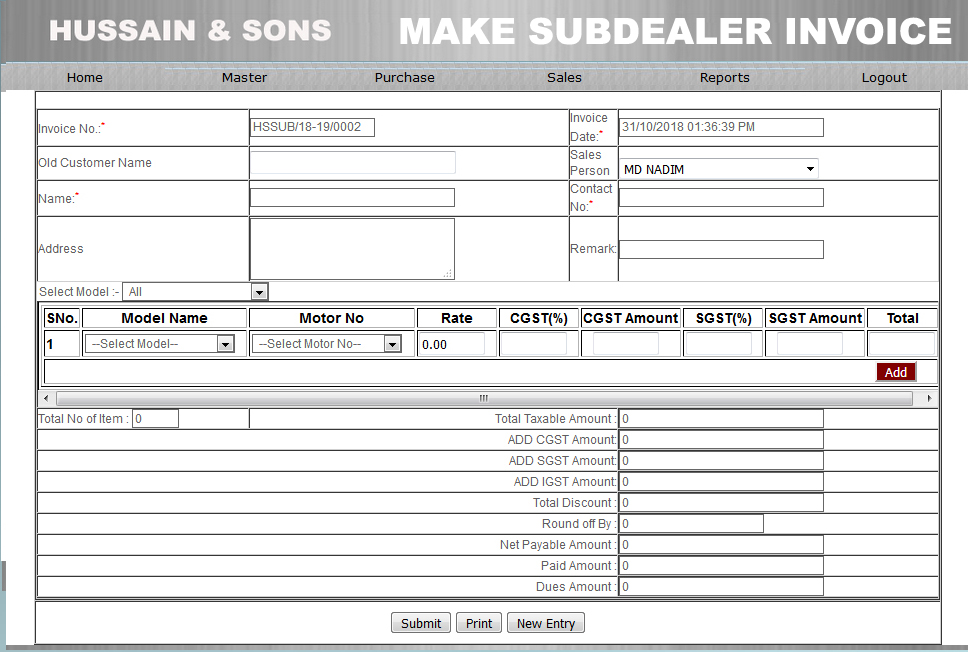Click the right arrow of horizontal scrollbar
Image resolution: width=968 pixels, height=652 pixels.
(930, 398)
